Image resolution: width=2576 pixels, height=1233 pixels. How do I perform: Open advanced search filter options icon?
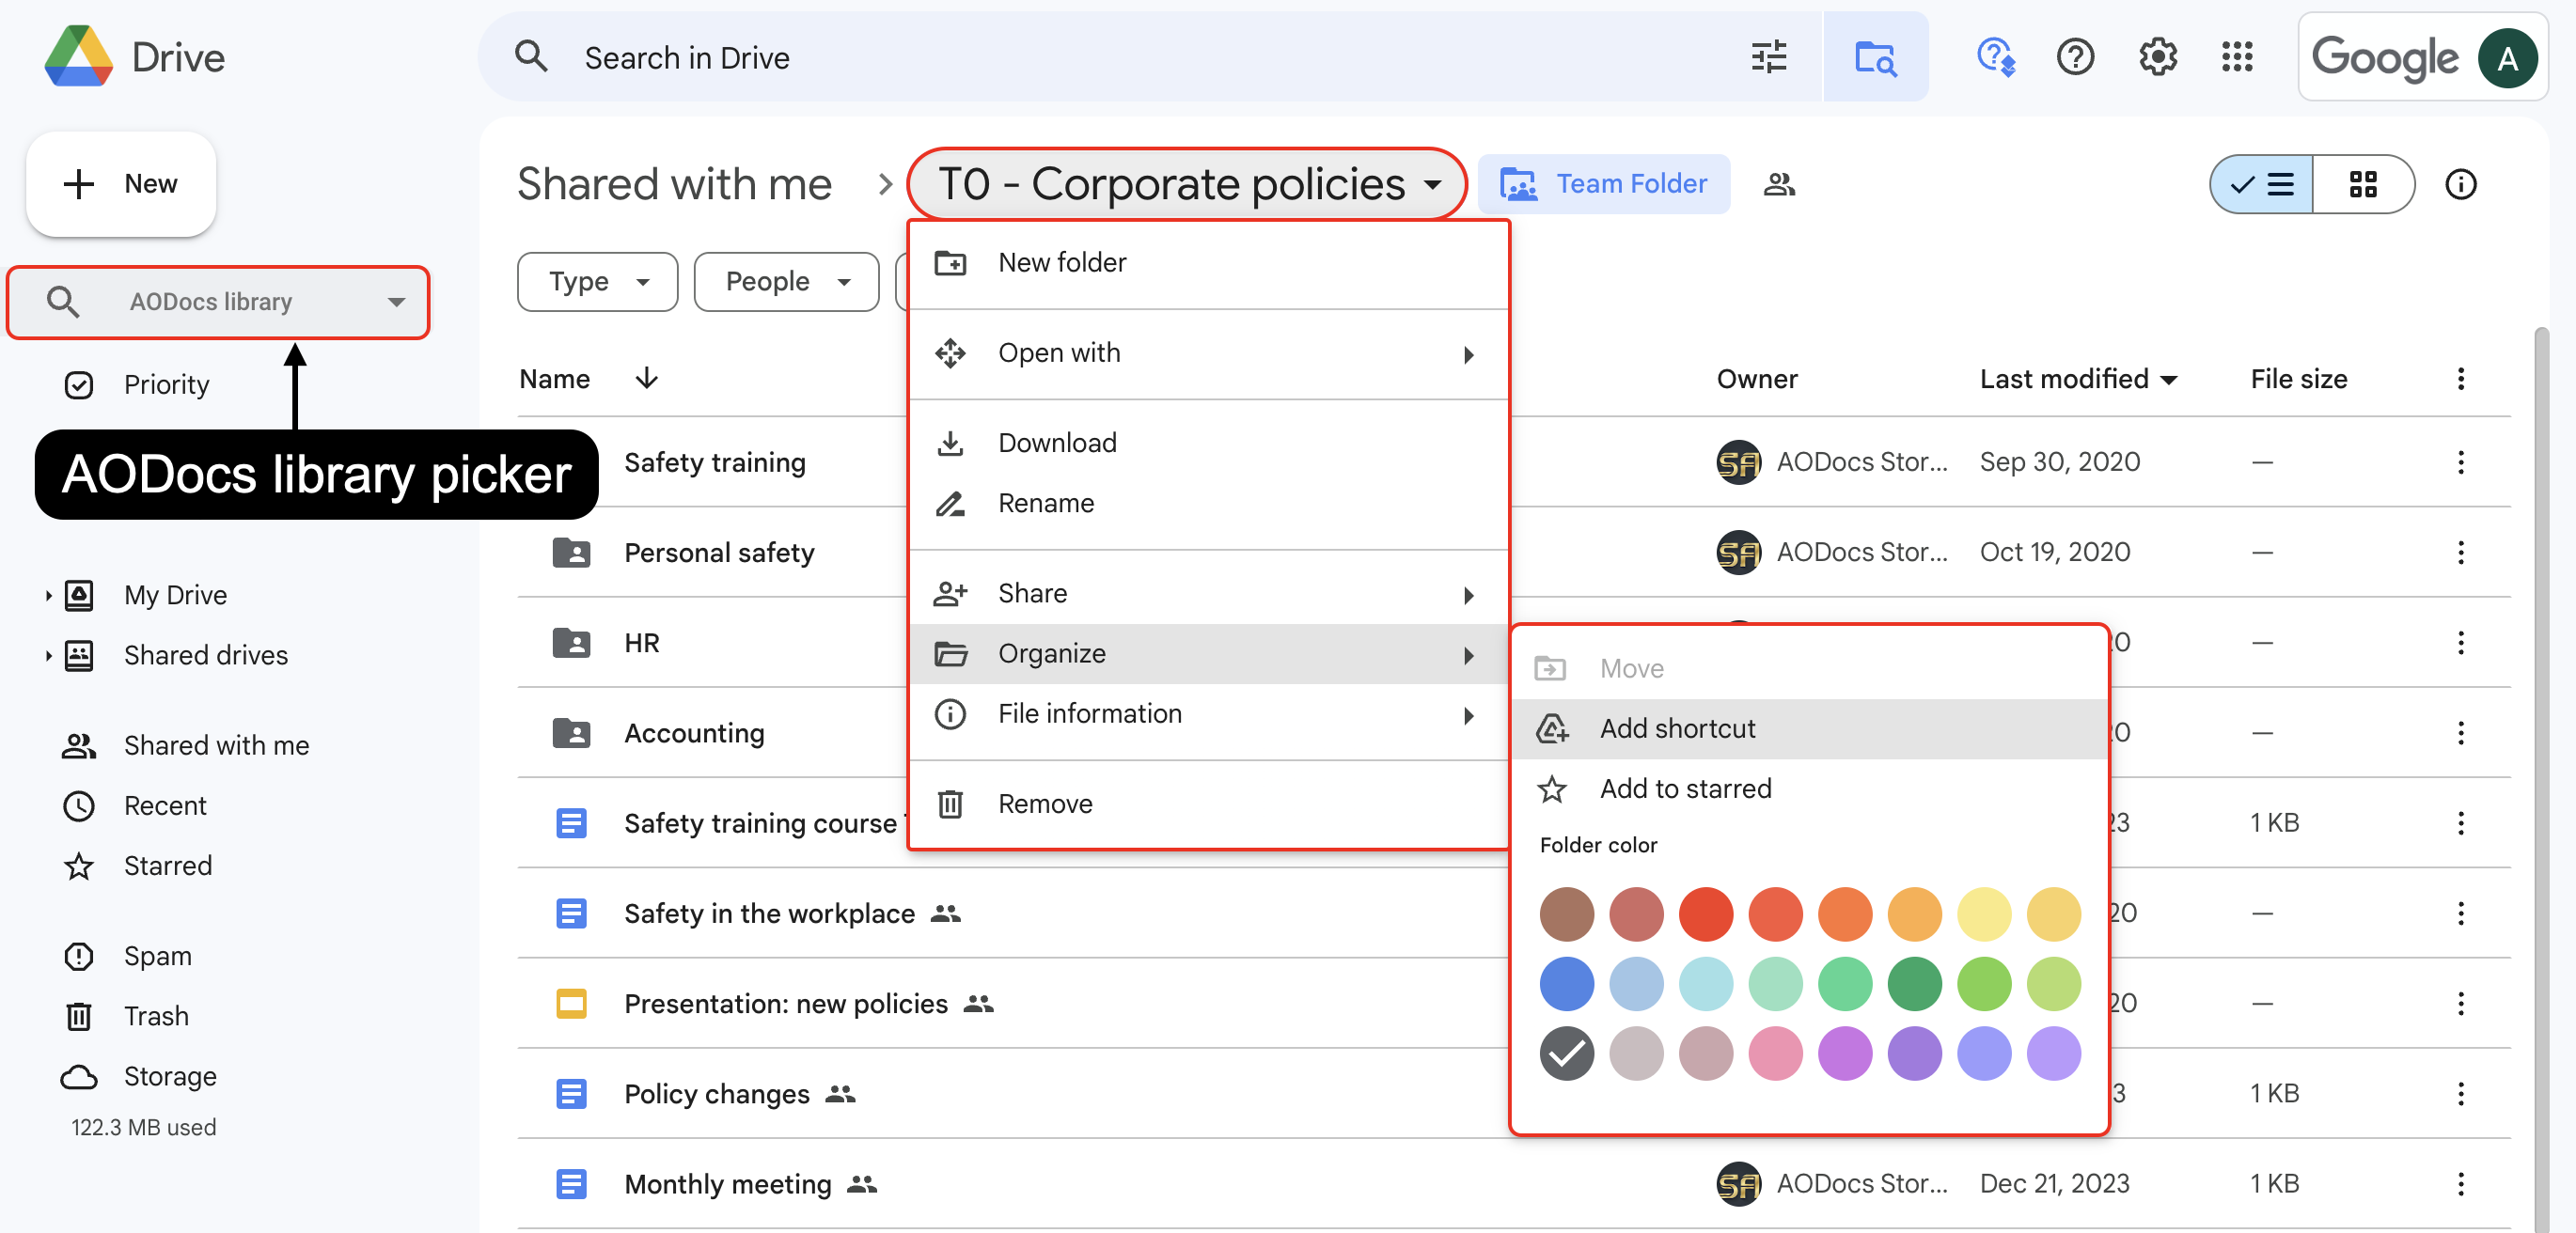point(1769,57)
